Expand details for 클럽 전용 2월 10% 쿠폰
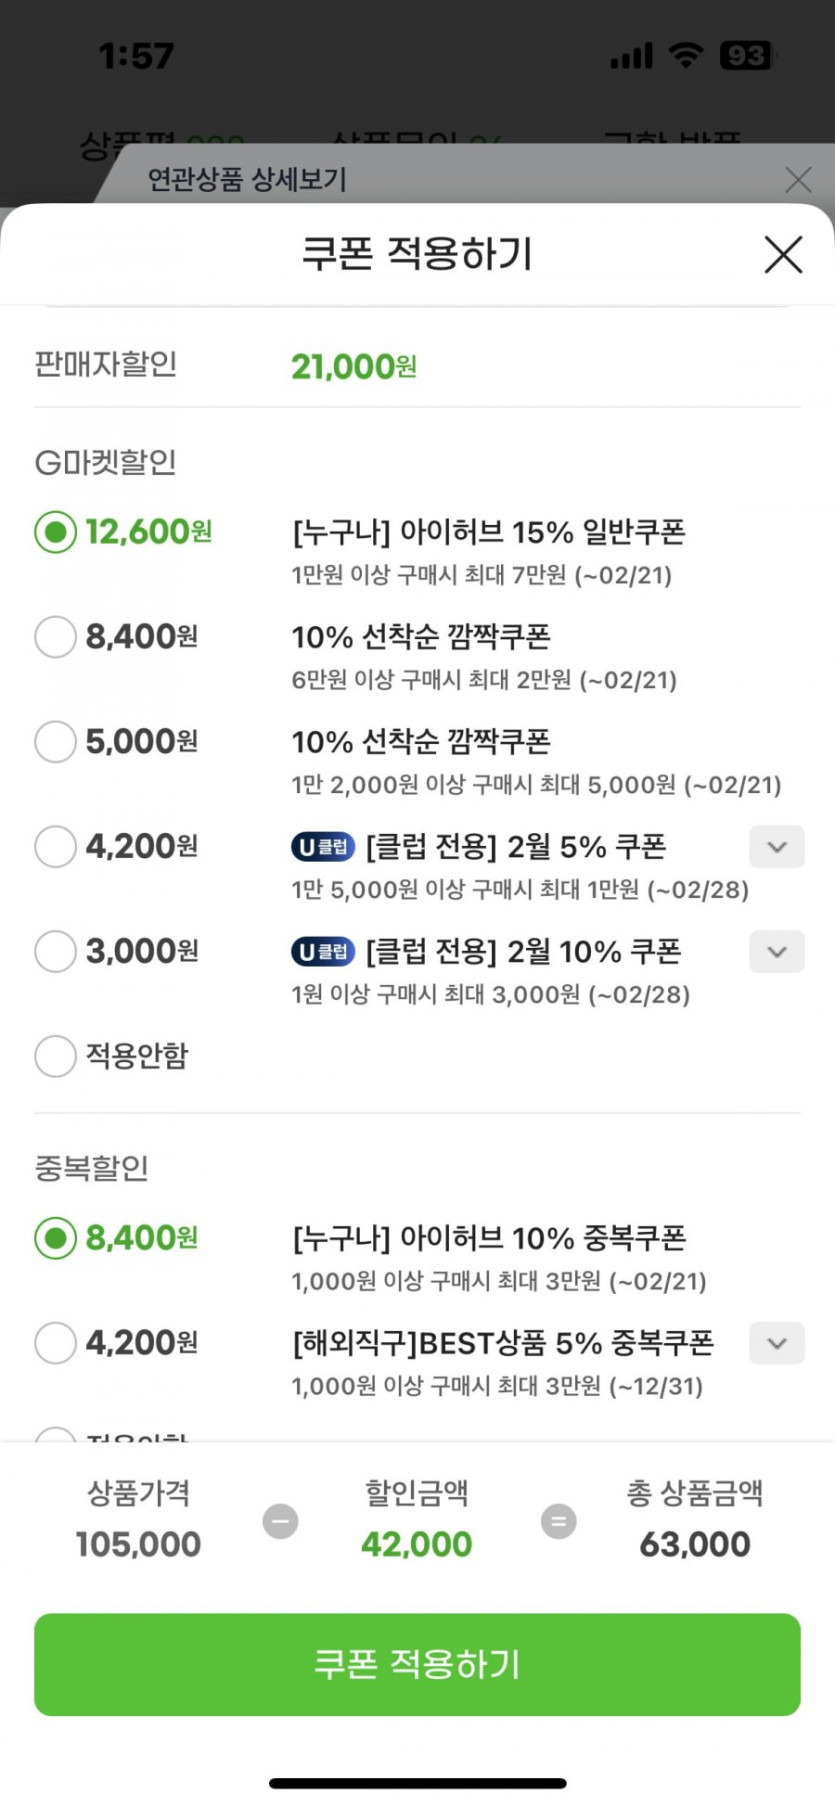 pos(777,952)
